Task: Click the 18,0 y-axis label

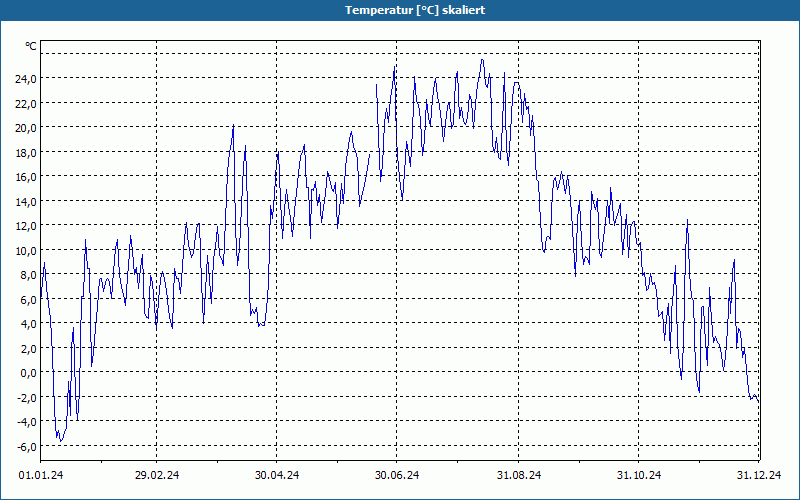Action: point(28,152)
